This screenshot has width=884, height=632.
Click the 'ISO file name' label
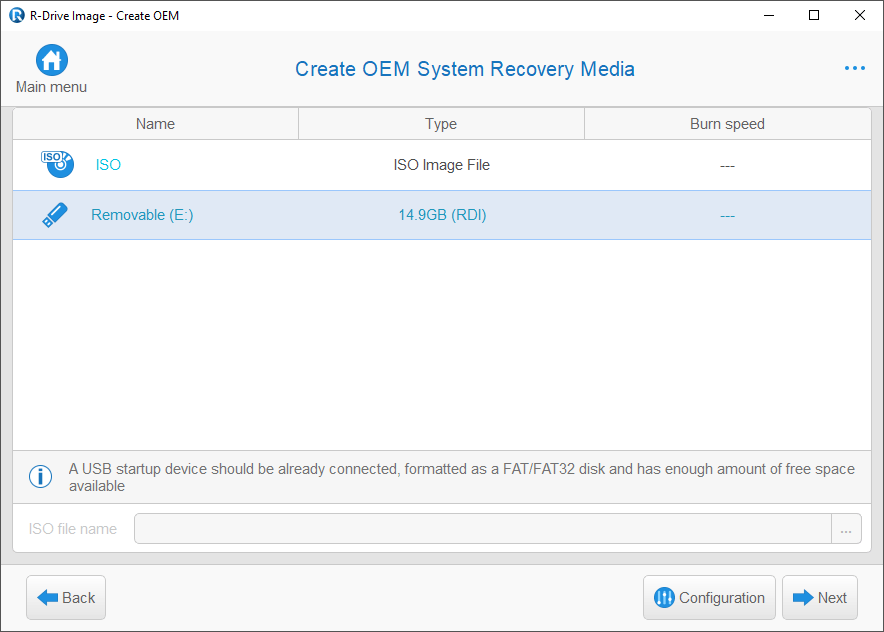click(73, 529)
